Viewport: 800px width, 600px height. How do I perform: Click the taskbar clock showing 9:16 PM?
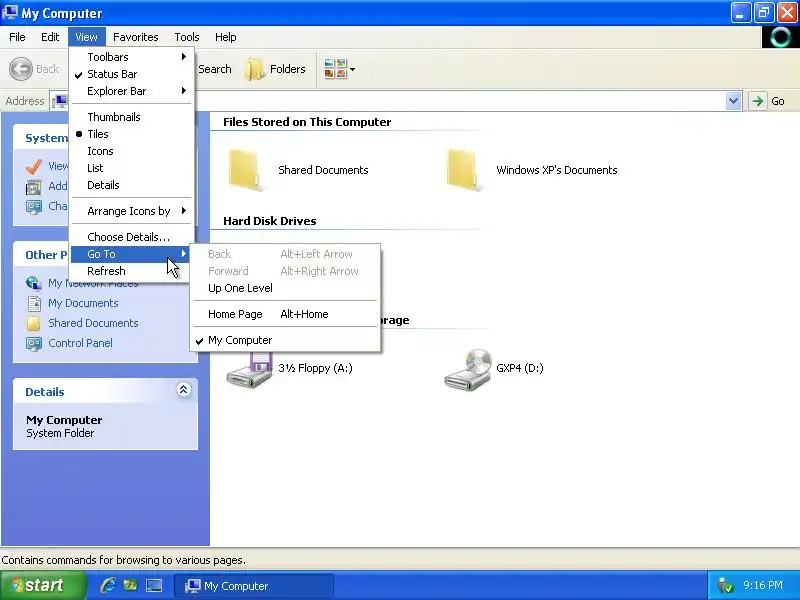coord(763,585)
